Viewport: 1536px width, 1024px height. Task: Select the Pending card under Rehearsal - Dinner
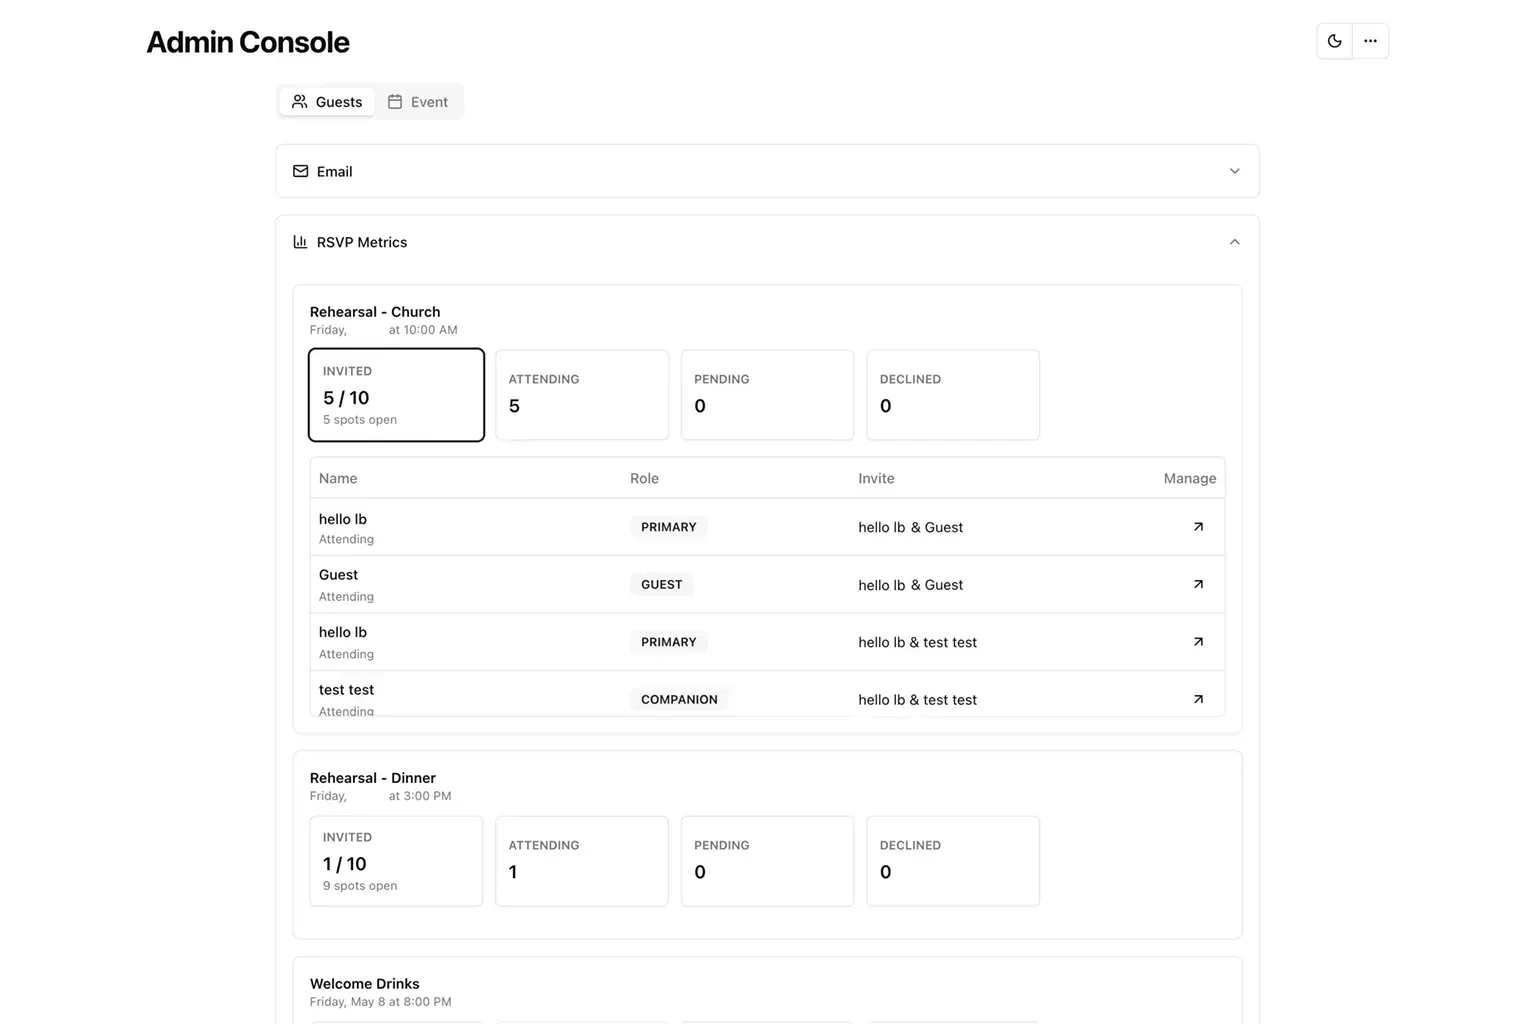click(767, 861)
